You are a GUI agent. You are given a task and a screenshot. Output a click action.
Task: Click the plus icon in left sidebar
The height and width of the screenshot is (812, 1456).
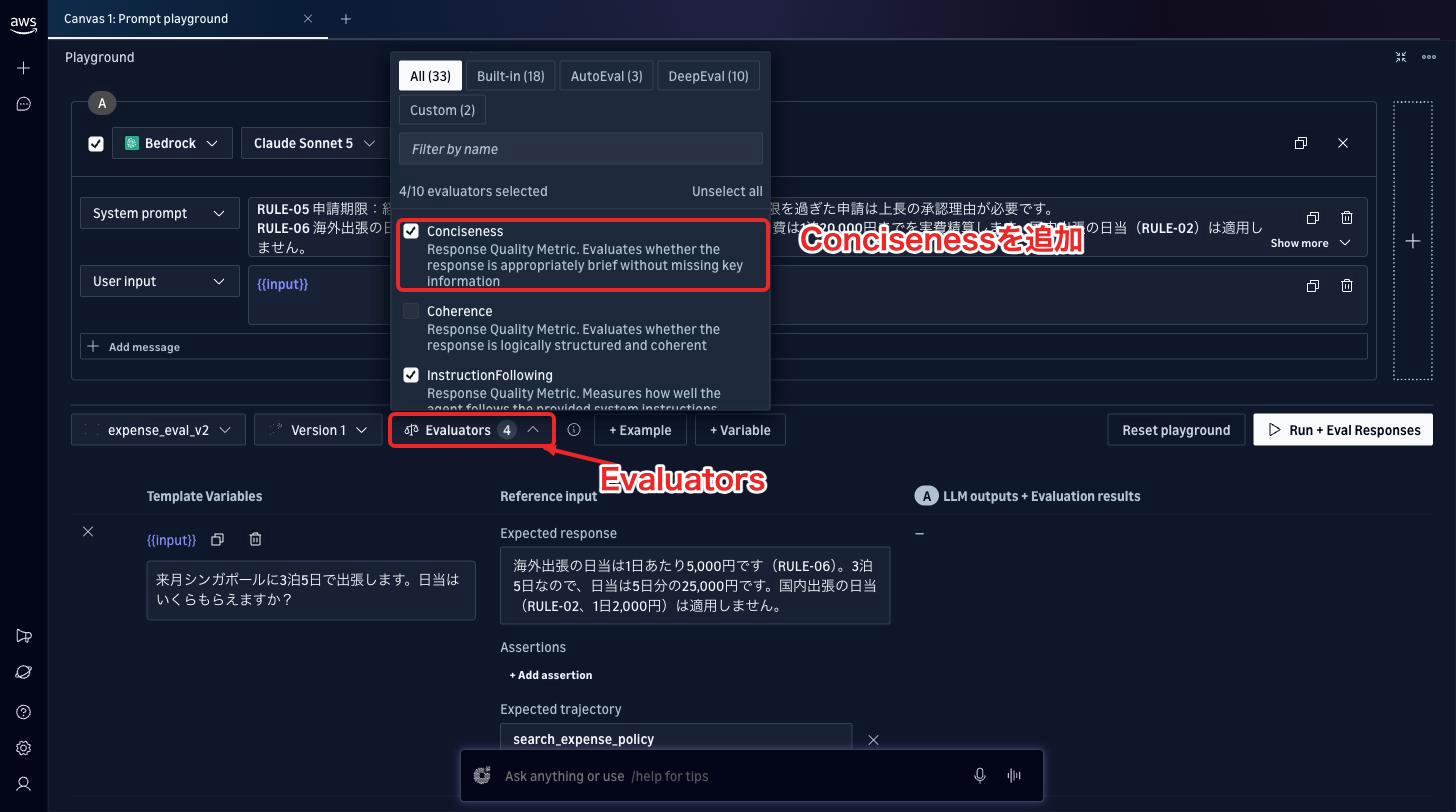pyautogui.click(x=24, y=68)
